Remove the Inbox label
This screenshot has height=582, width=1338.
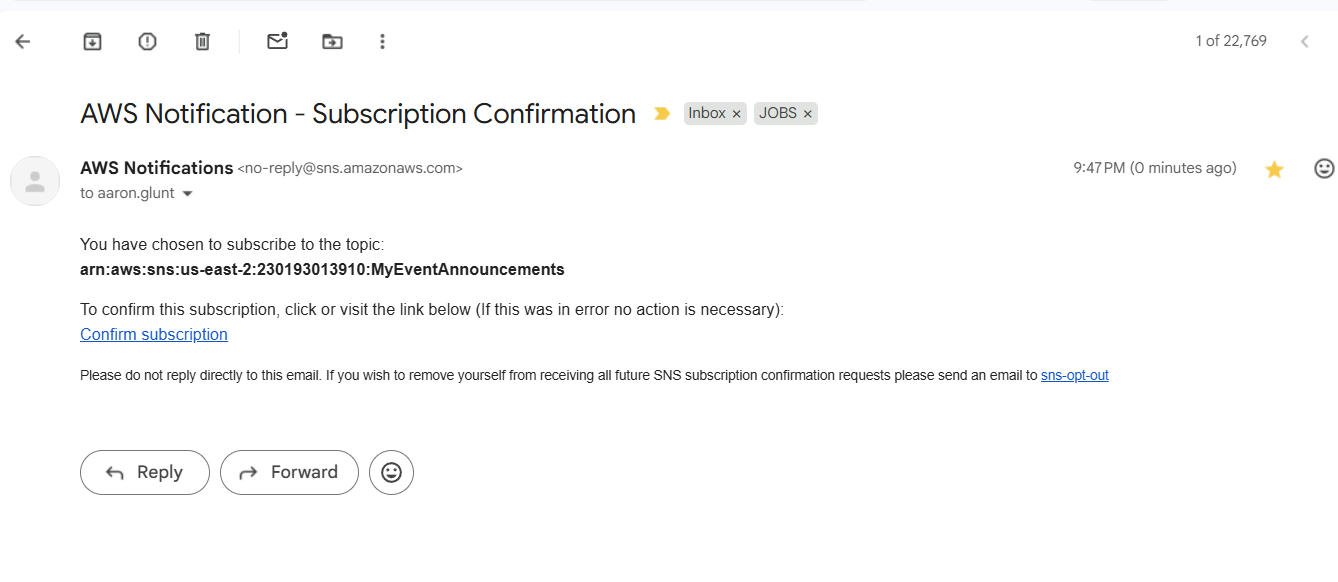736,113
